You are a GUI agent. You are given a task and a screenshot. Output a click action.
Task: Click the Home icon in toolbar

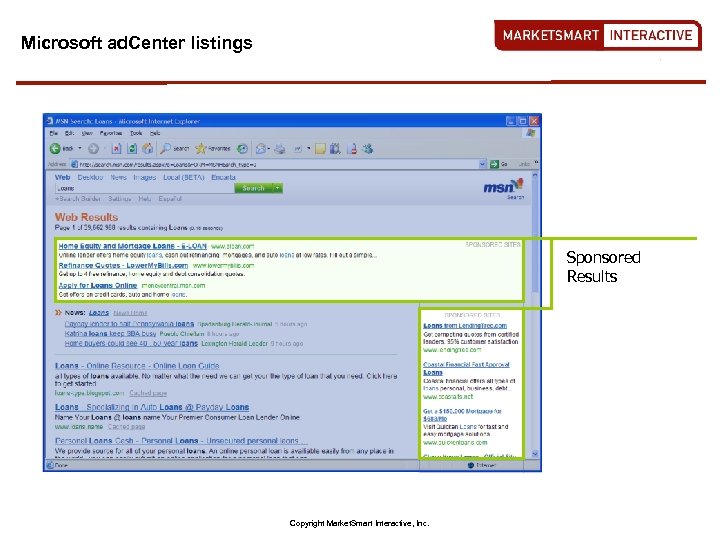point(147,148)
